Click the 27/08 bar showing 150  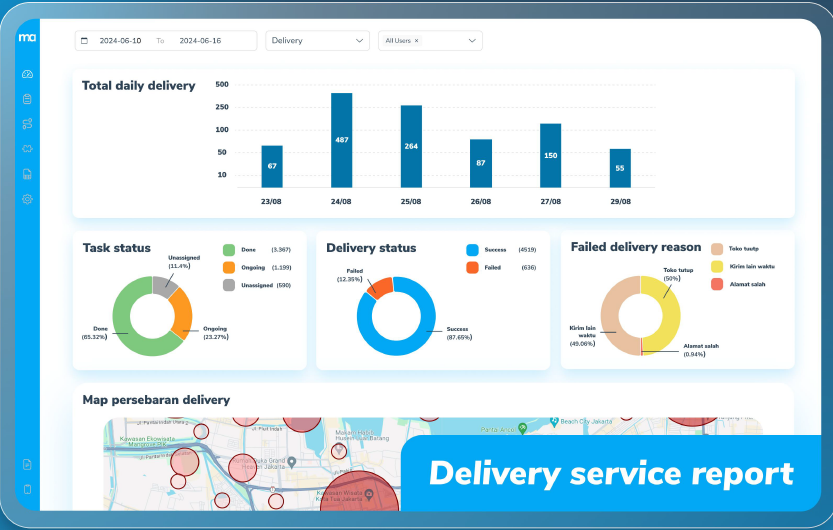coord(550,156)
